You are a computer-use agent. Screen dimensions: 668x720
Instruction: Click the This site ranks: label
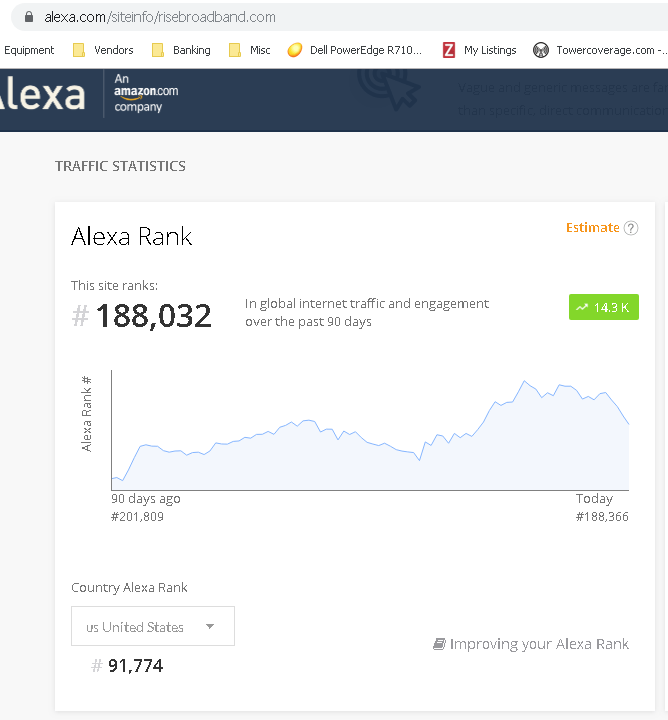click(114, 286)
